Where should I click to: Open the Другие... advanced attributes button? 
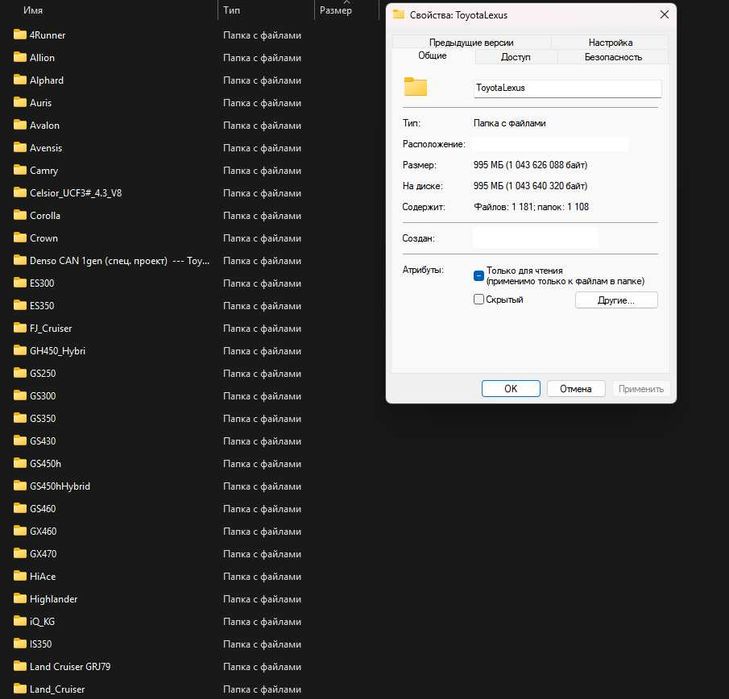click(616, 300)
